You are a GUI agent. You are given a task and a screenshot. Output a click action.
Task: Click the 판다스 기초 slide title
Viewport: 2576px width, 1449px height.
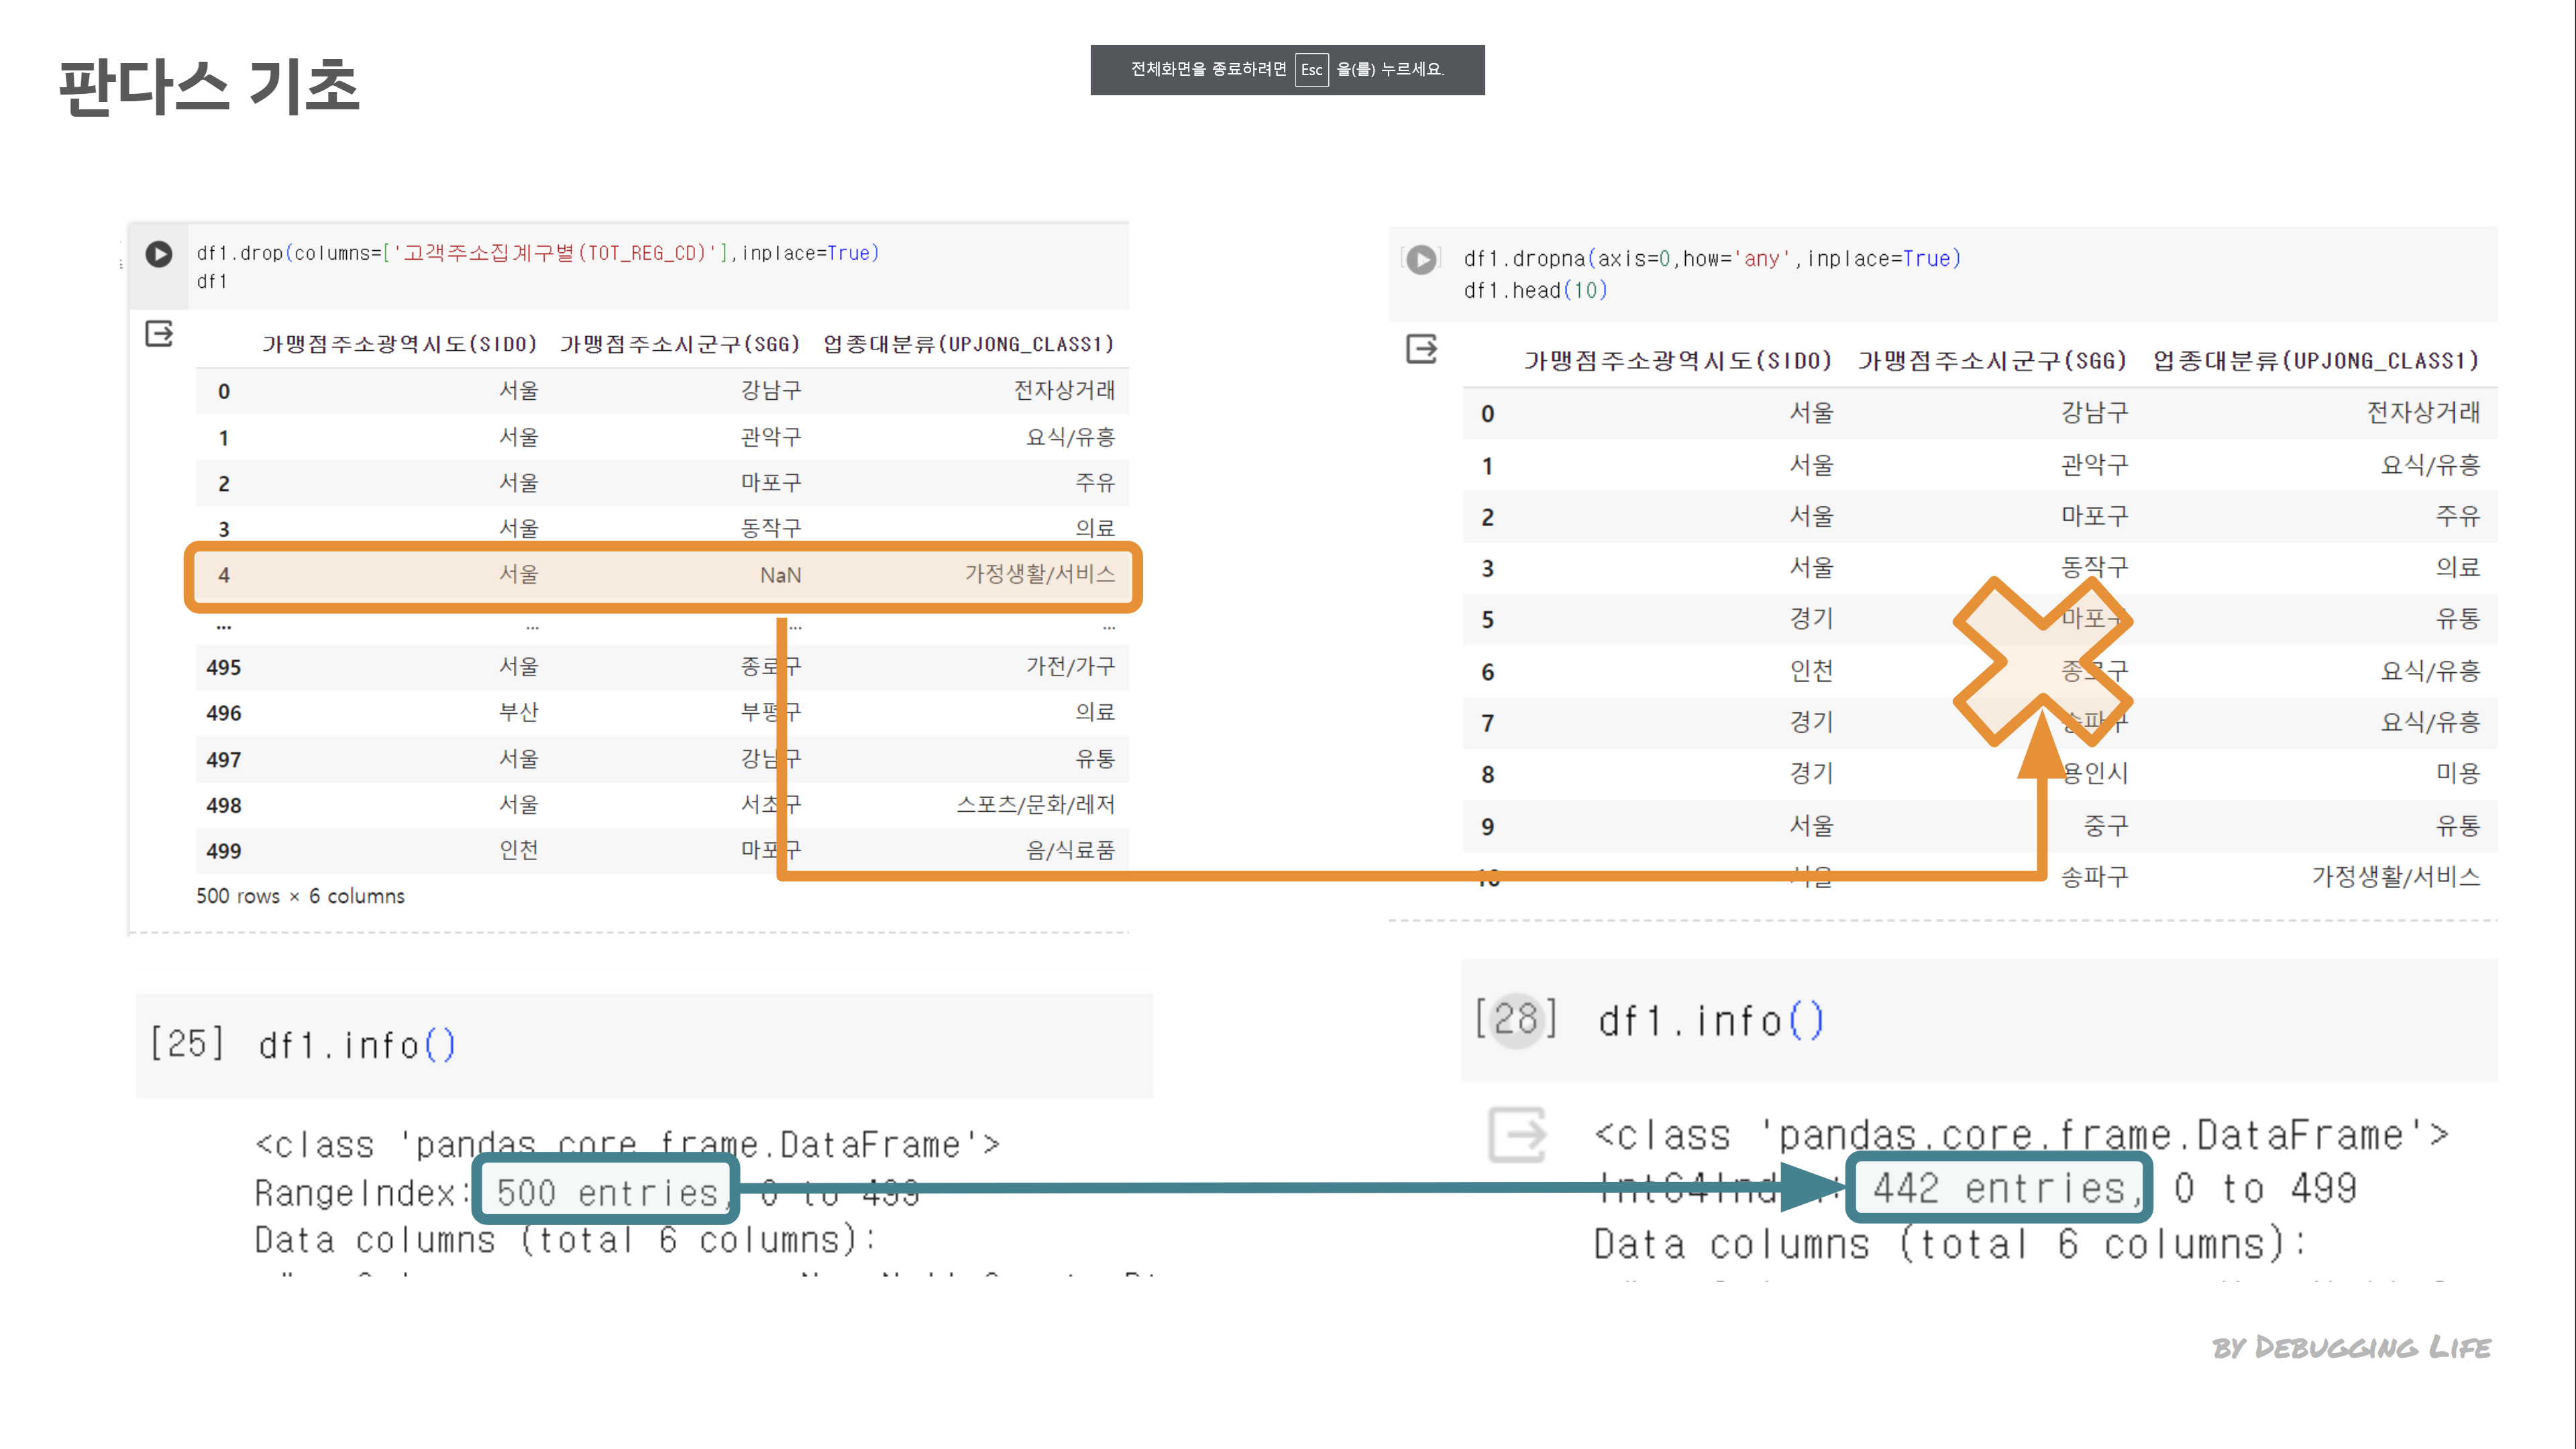(209, 86)
